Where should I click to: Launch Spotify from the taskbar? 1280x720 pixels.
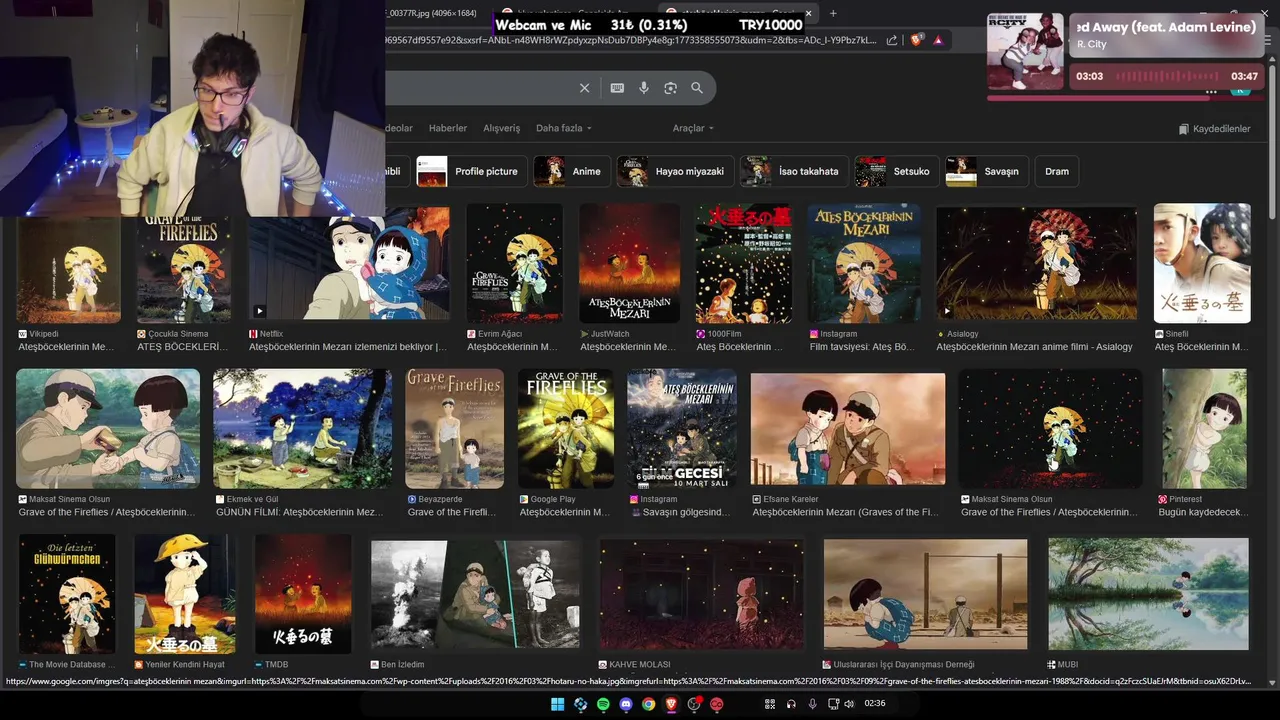coord(603,704)
